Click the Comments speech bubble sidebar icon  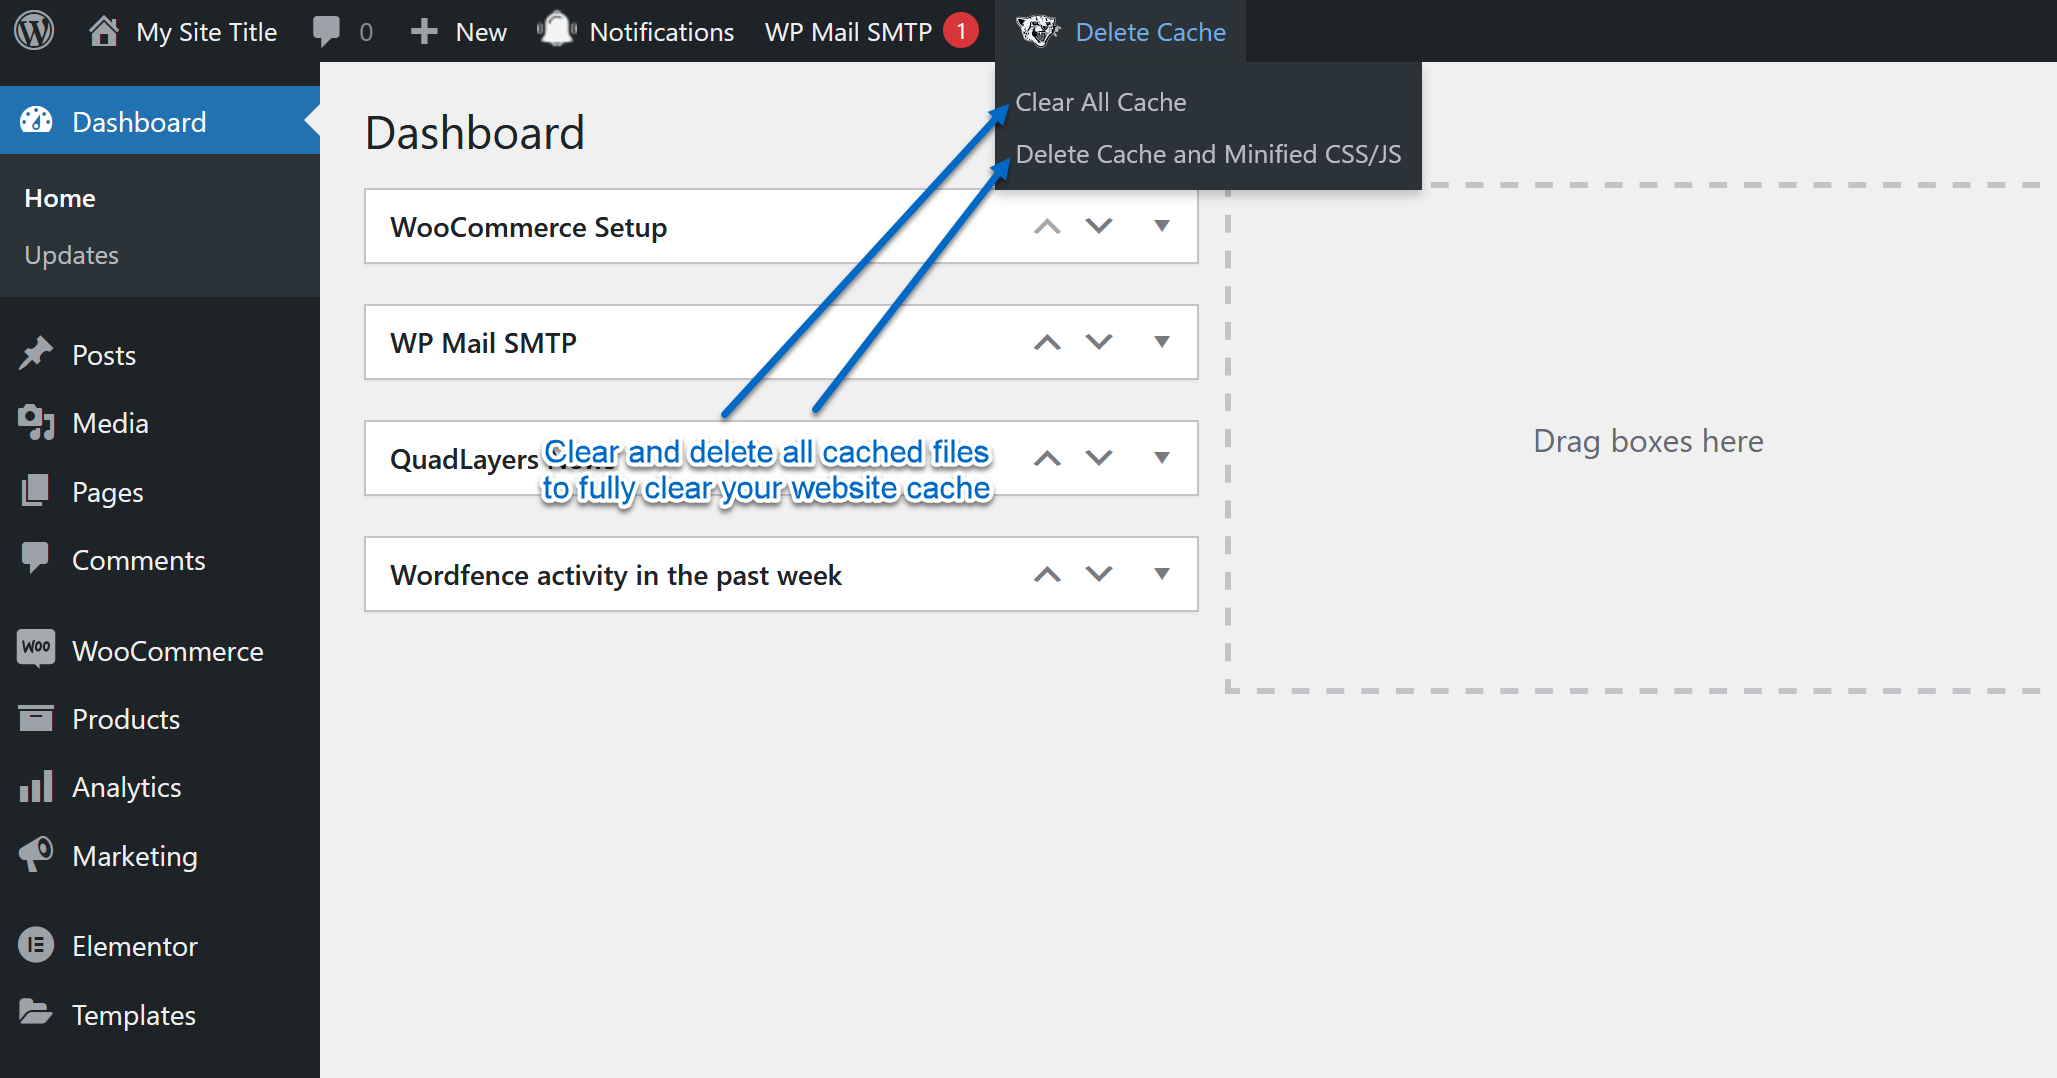36,559
